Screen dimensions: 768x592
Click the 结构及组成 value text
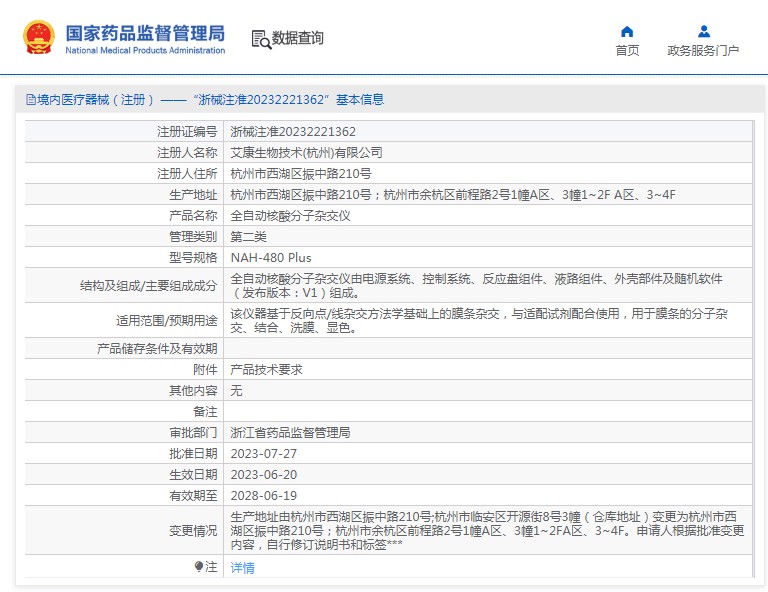tap(476, 285)
